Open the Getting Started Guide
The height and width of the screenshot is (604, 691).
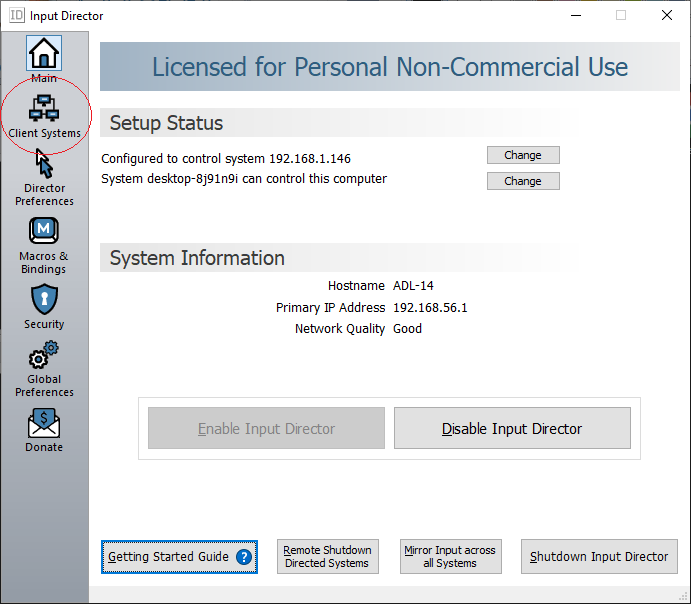click(179, 557)
